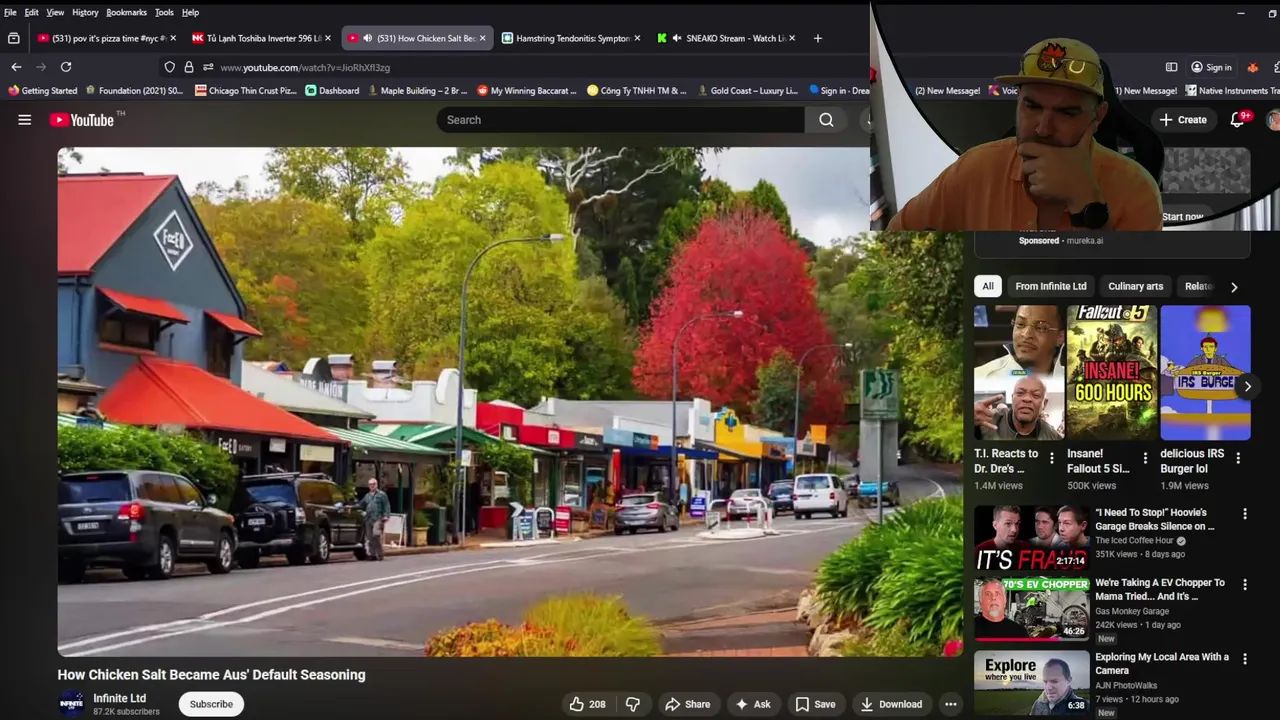This screenshot has width=1280, height=720.
Task: Open the notifications bell showing 9+
Action: click(1238, 119)
